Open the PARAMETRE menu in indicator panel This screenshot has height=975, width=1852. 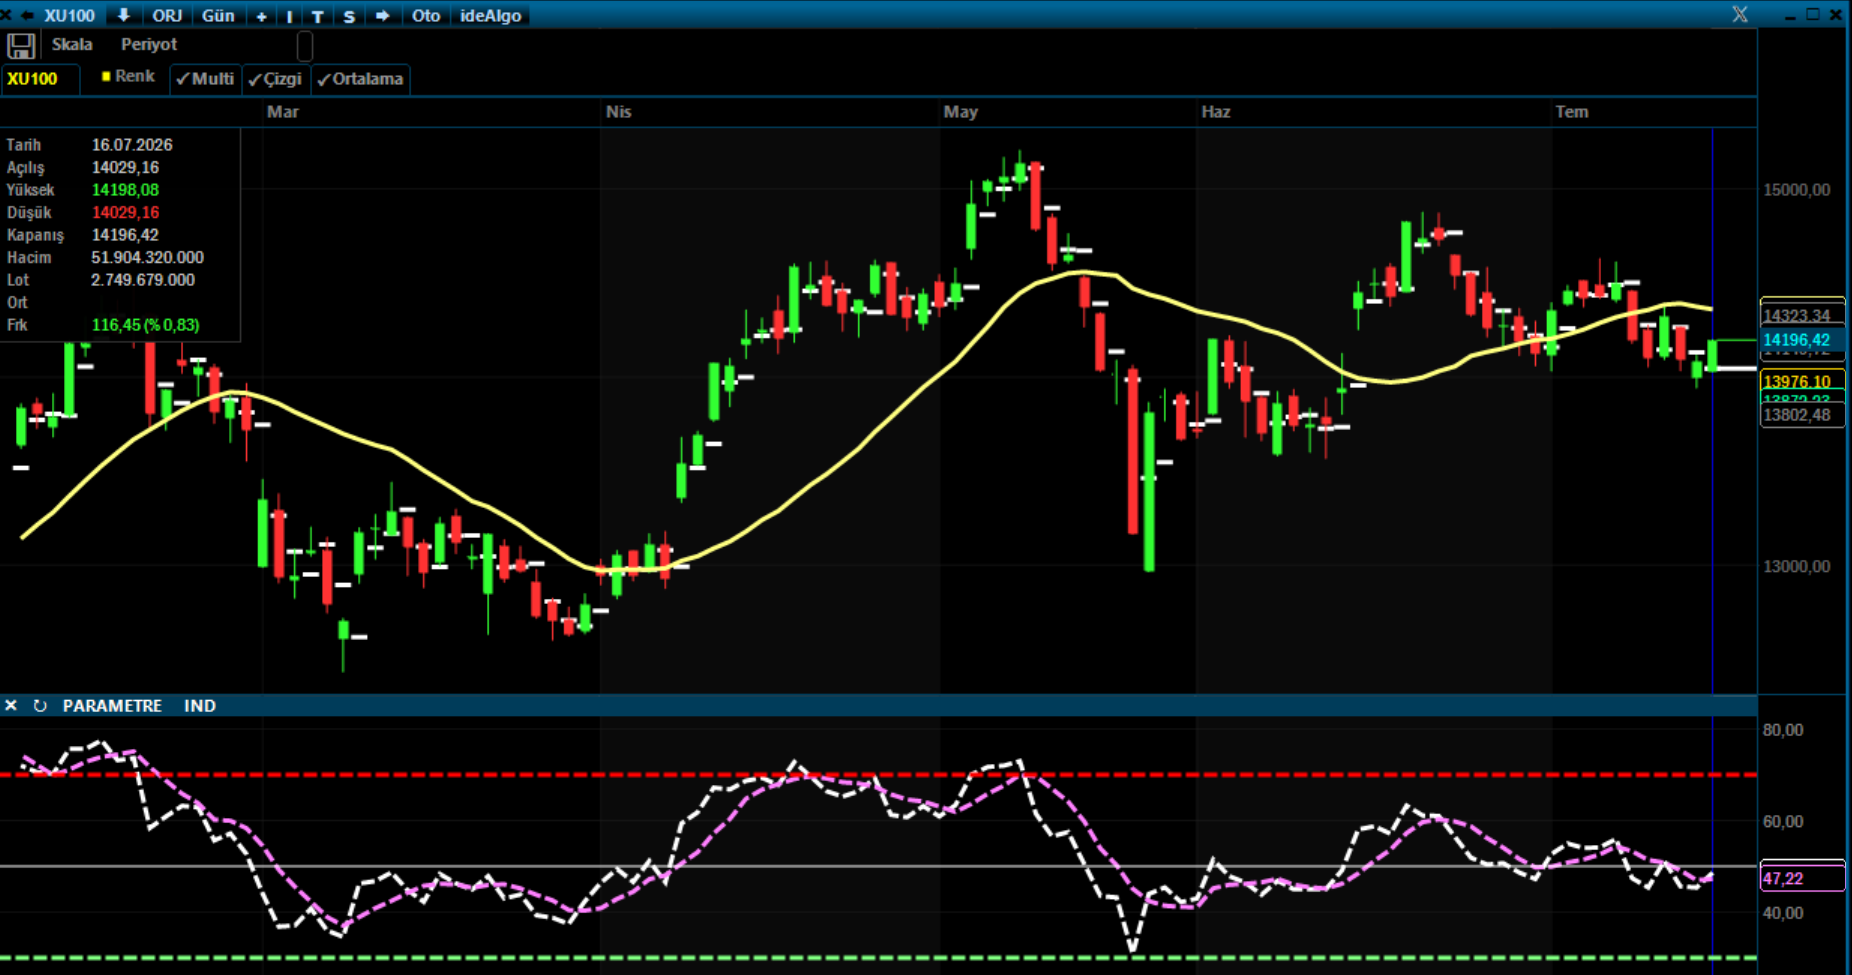point(112,706)
